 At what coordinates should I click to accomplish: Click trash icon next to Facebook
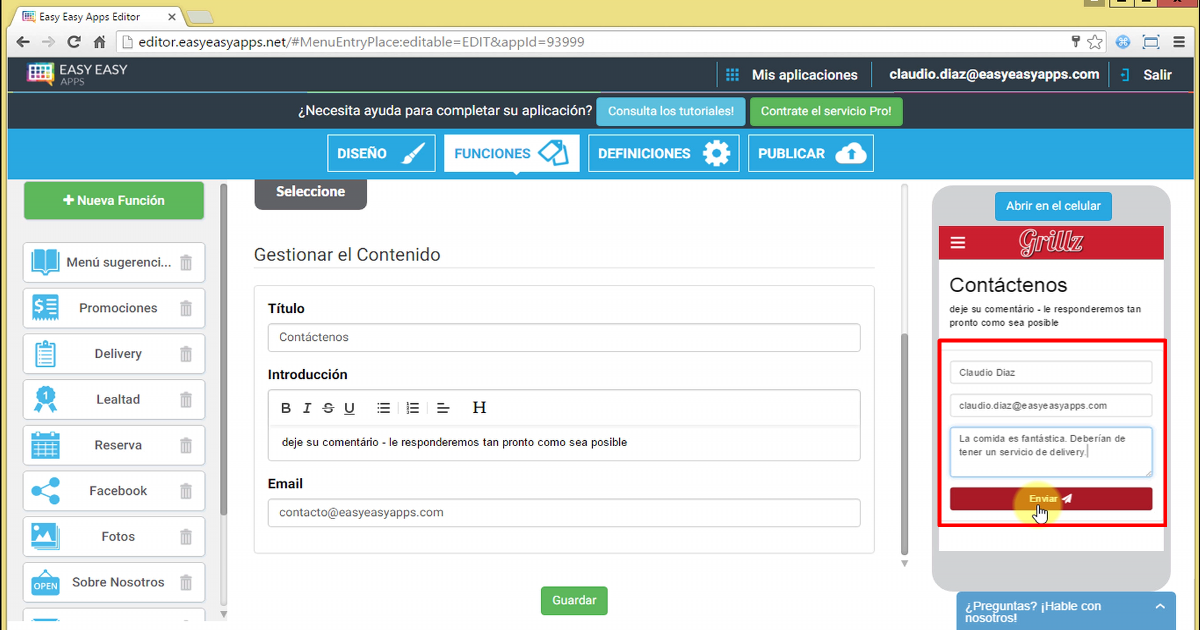(x=186, y=491)
